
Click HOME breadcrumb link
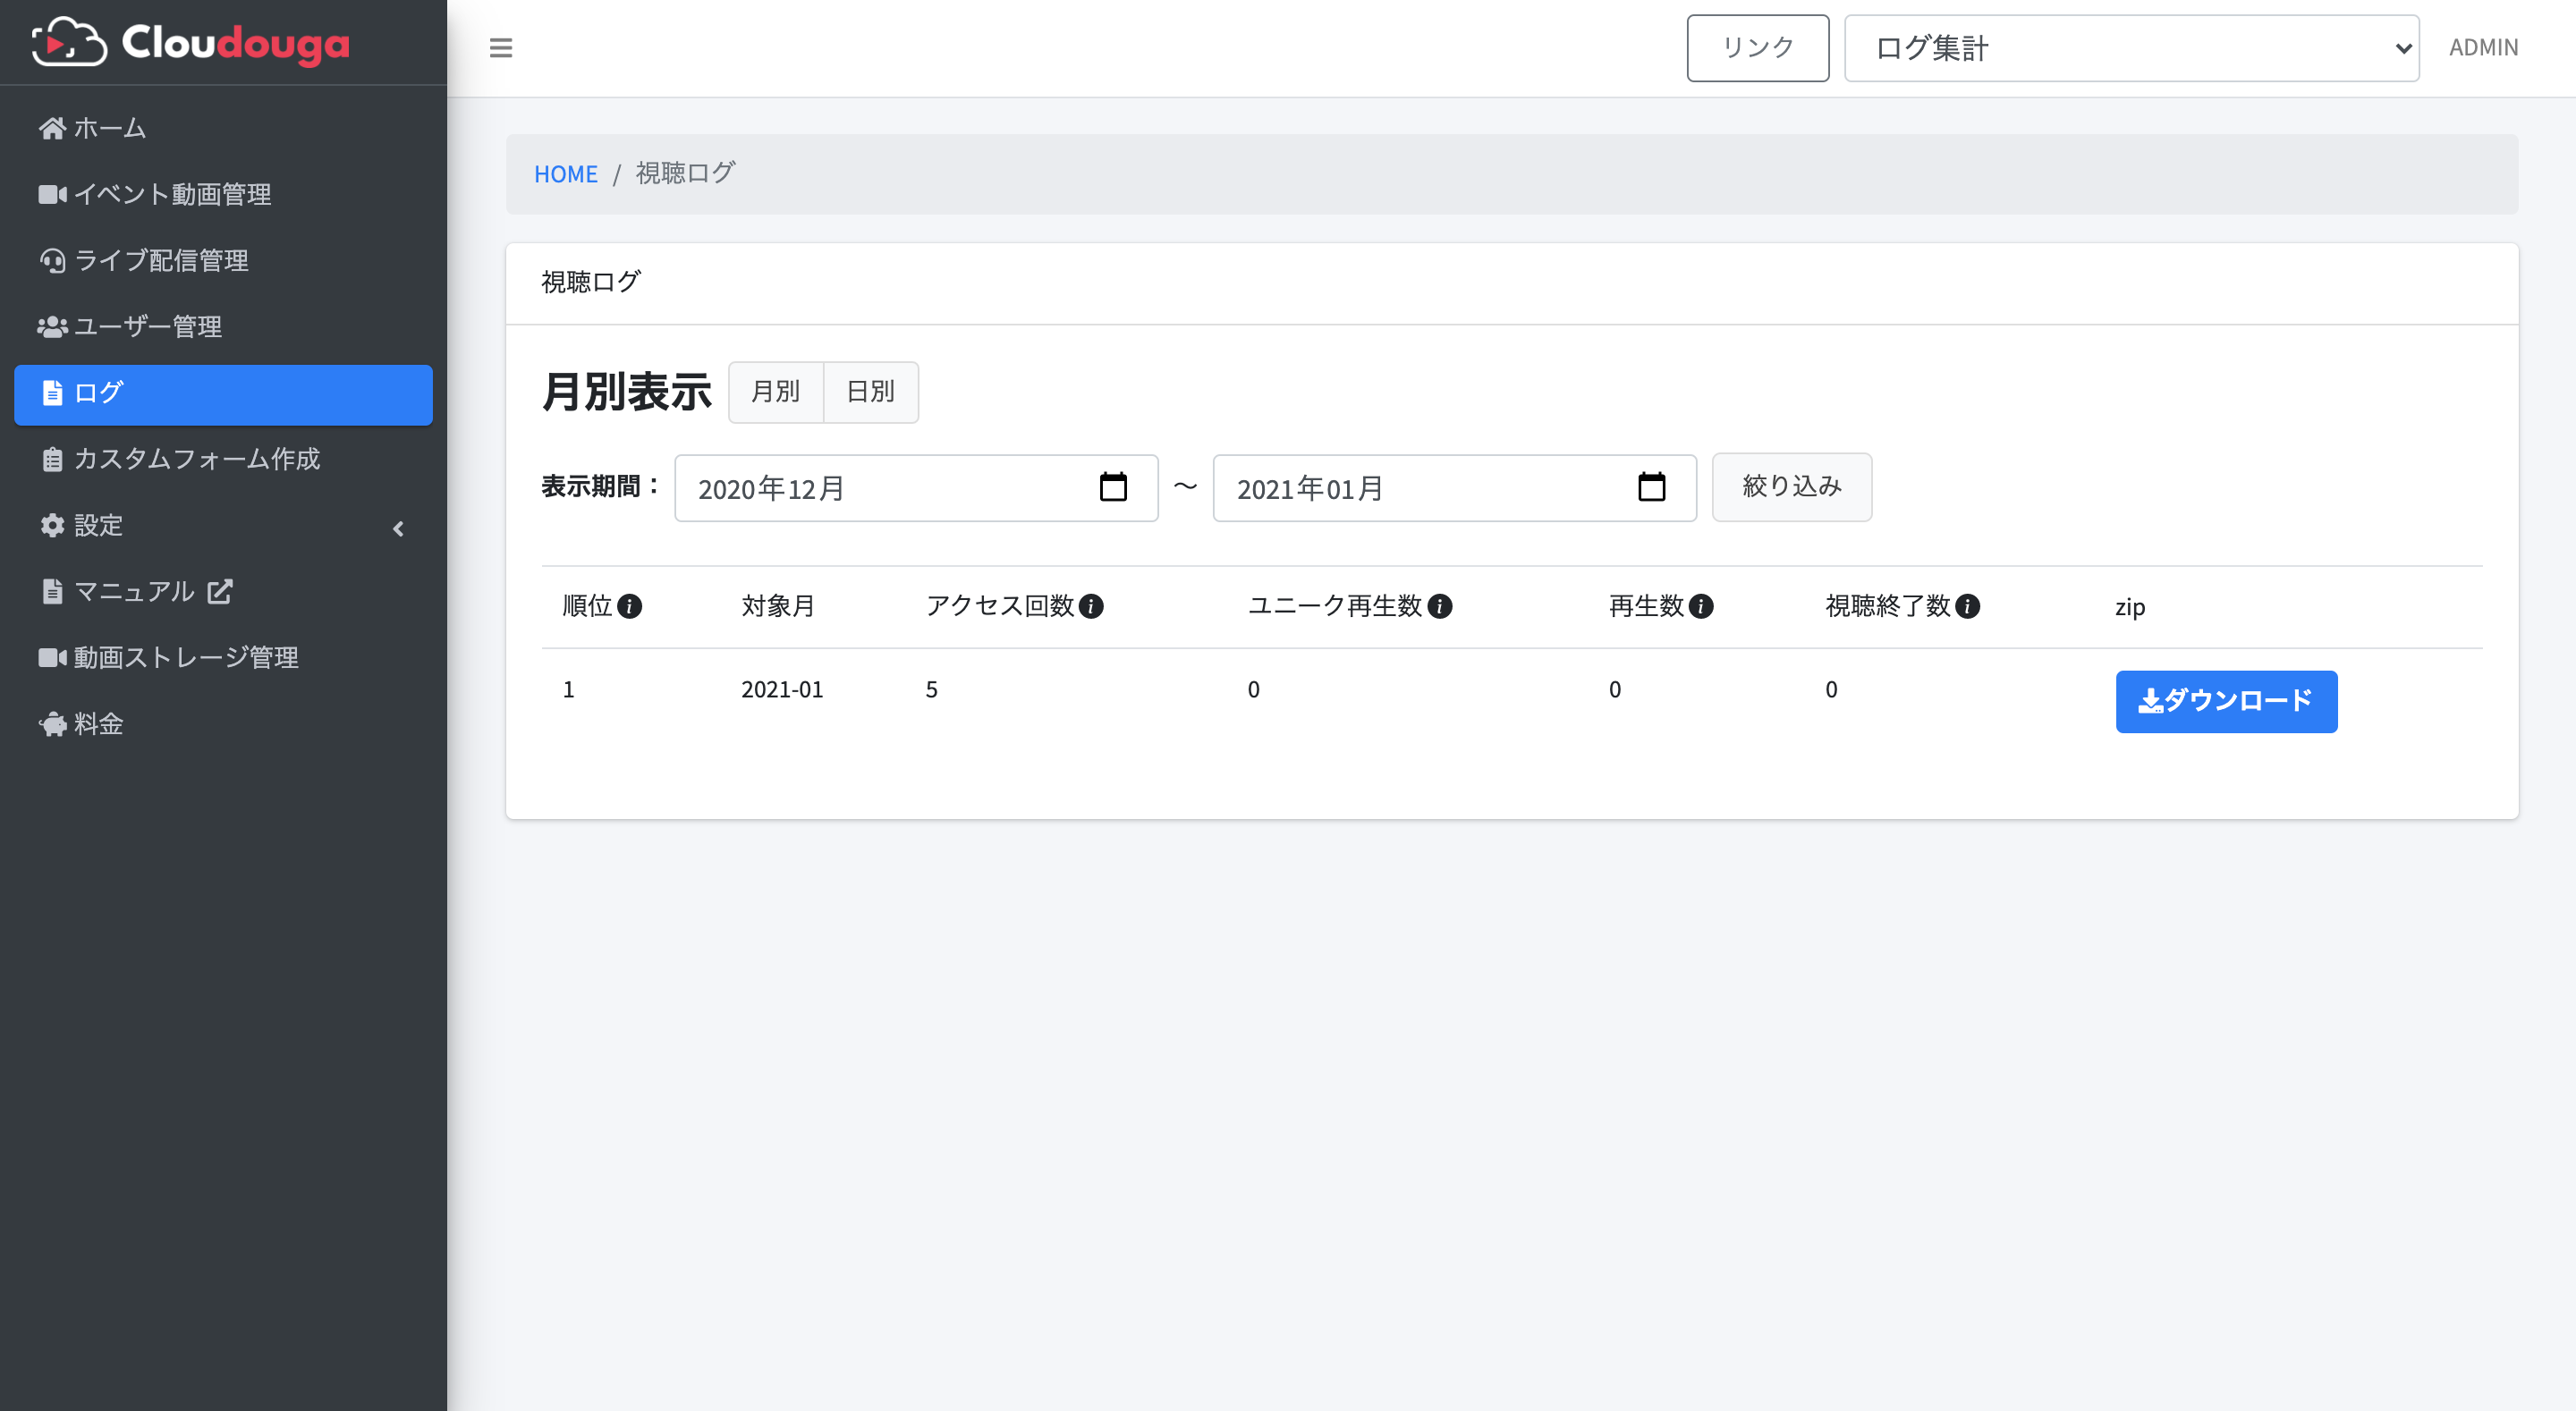(565, 174)
